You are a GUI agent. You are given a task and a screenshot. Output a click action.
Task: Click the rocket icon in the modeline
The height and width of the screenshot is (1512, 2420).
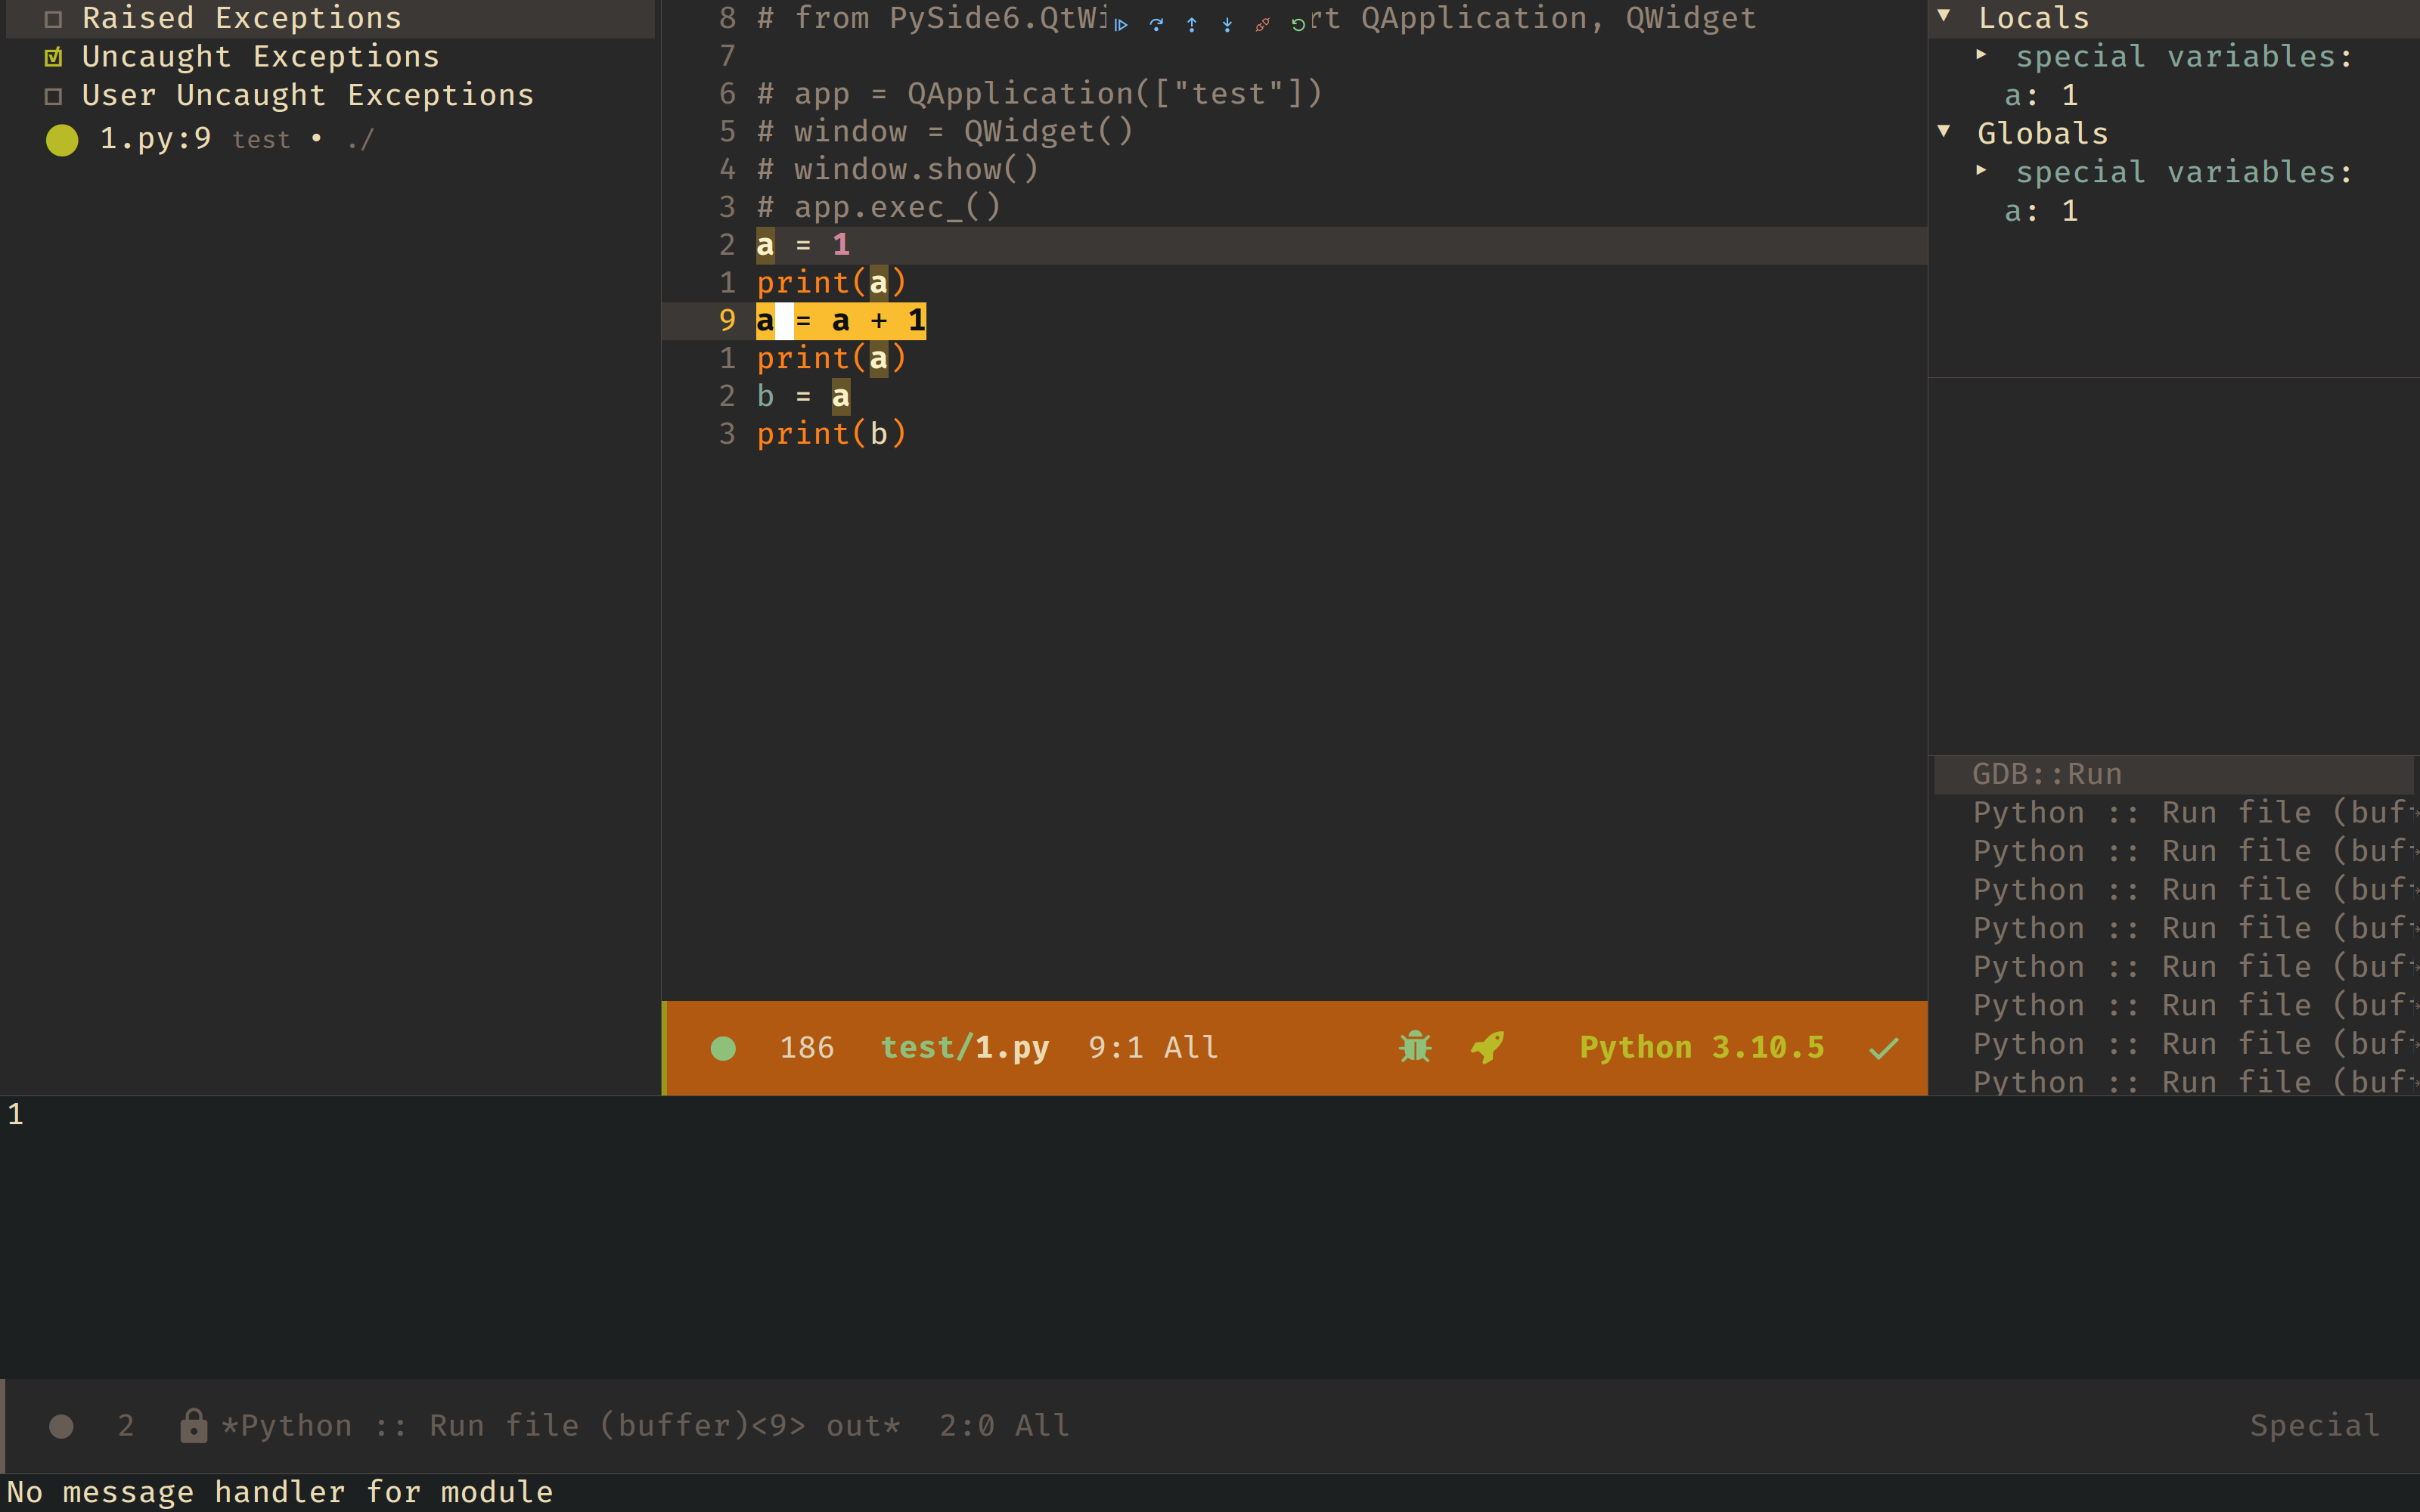coord(1487,1046)
